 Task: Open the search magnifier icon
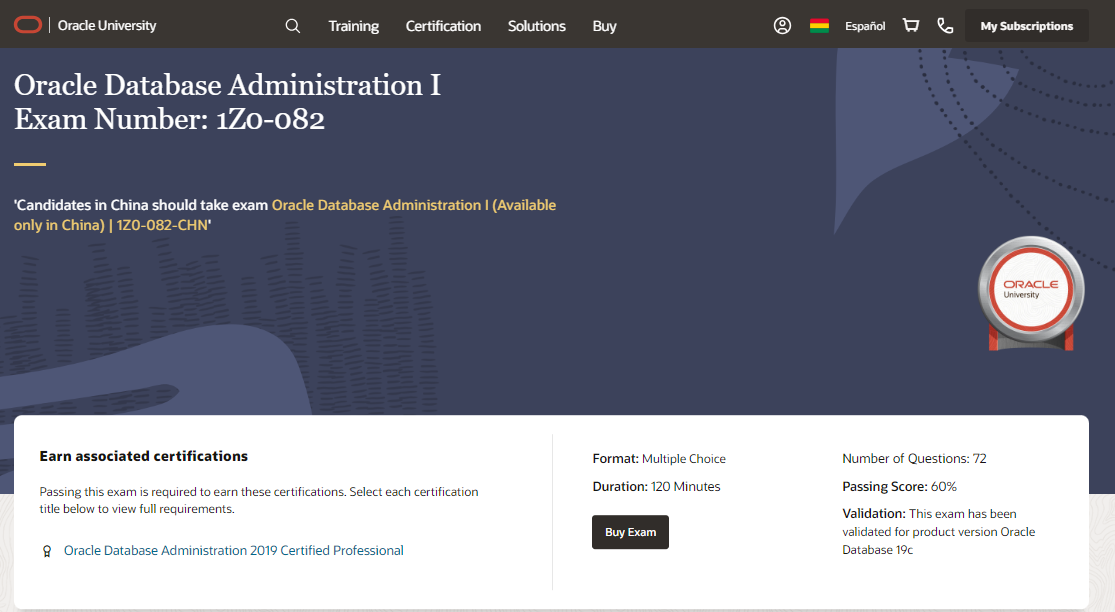coord(293,26)
